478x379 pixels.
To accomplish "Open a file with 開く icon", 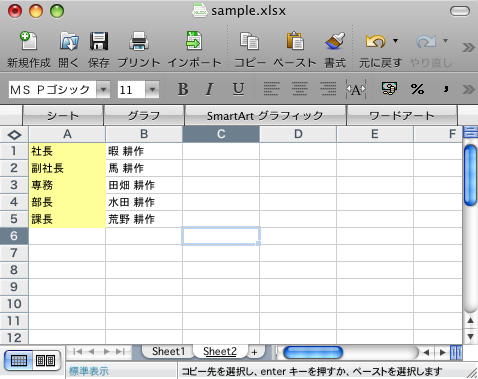I will coord(69,41).
